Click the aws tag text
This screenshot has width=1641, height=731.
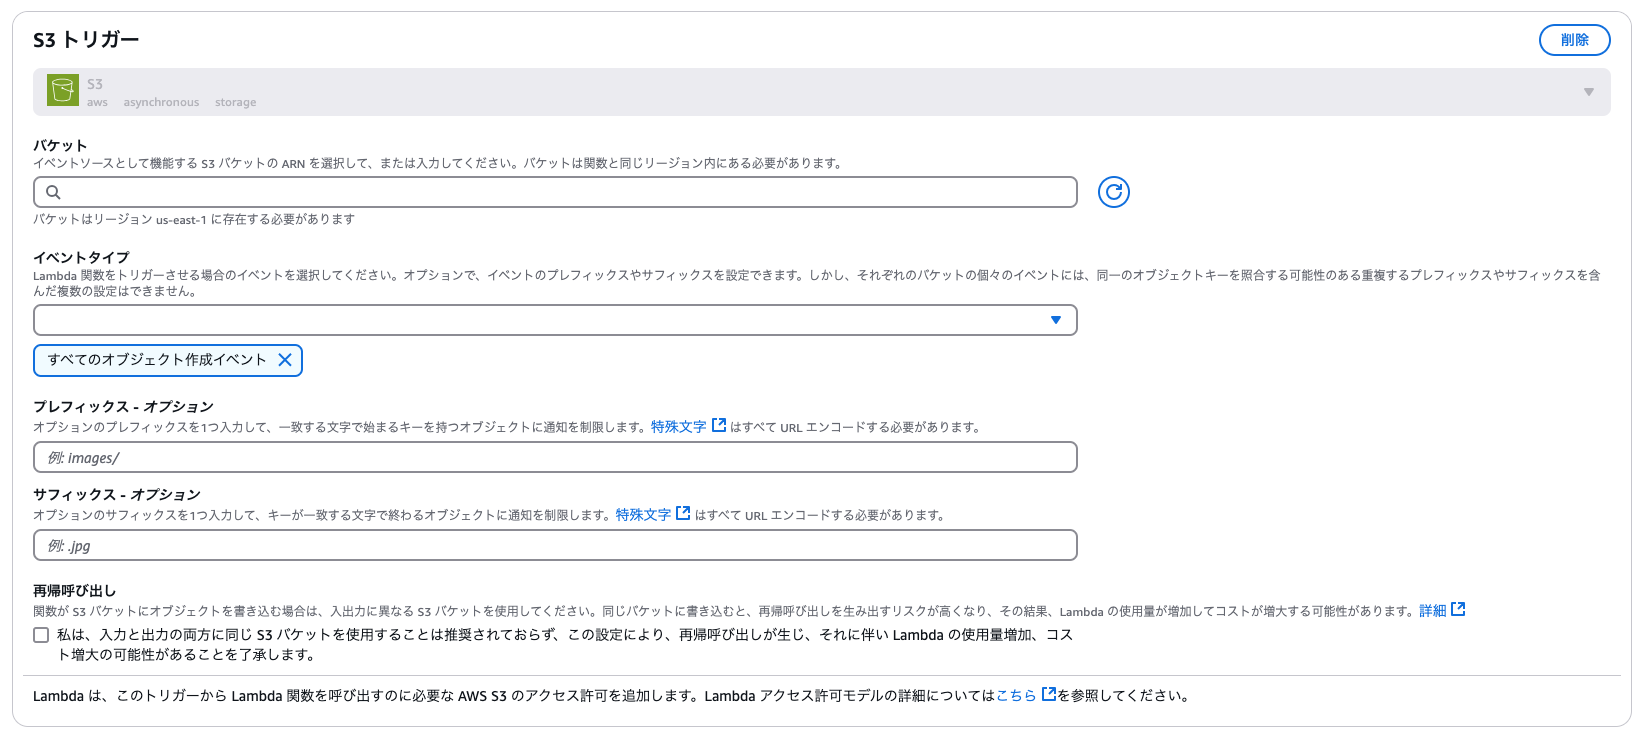click(x=97, y=102)
